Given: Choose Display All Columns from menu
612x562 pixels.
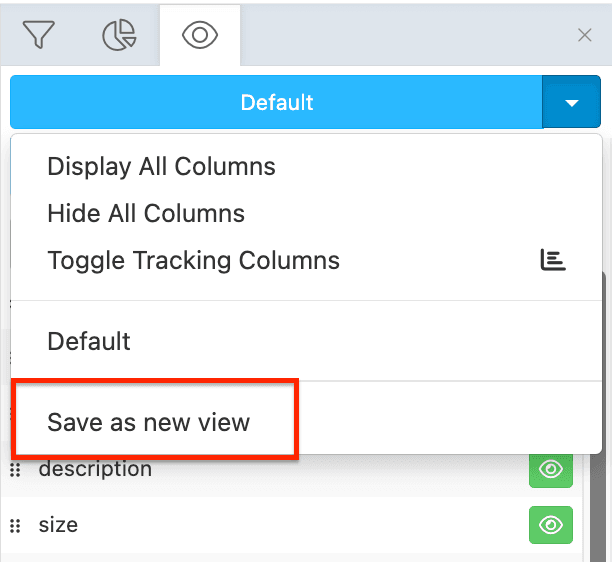Looking at the screenshot, I should pos(161,166).
